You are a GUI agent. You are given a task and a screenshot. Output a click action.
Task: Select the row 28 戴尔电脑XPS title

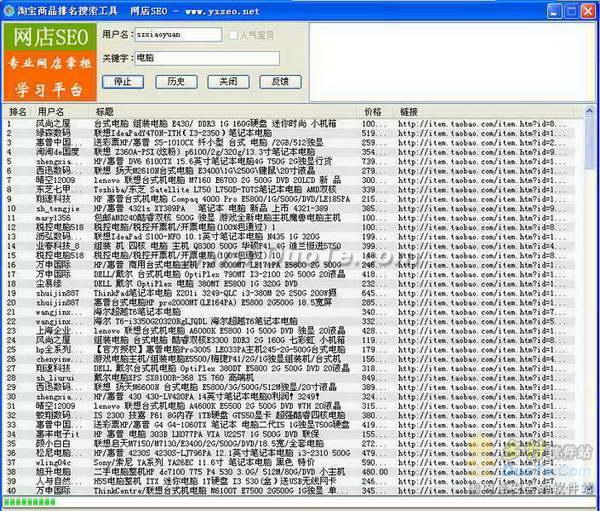[173, 378]
